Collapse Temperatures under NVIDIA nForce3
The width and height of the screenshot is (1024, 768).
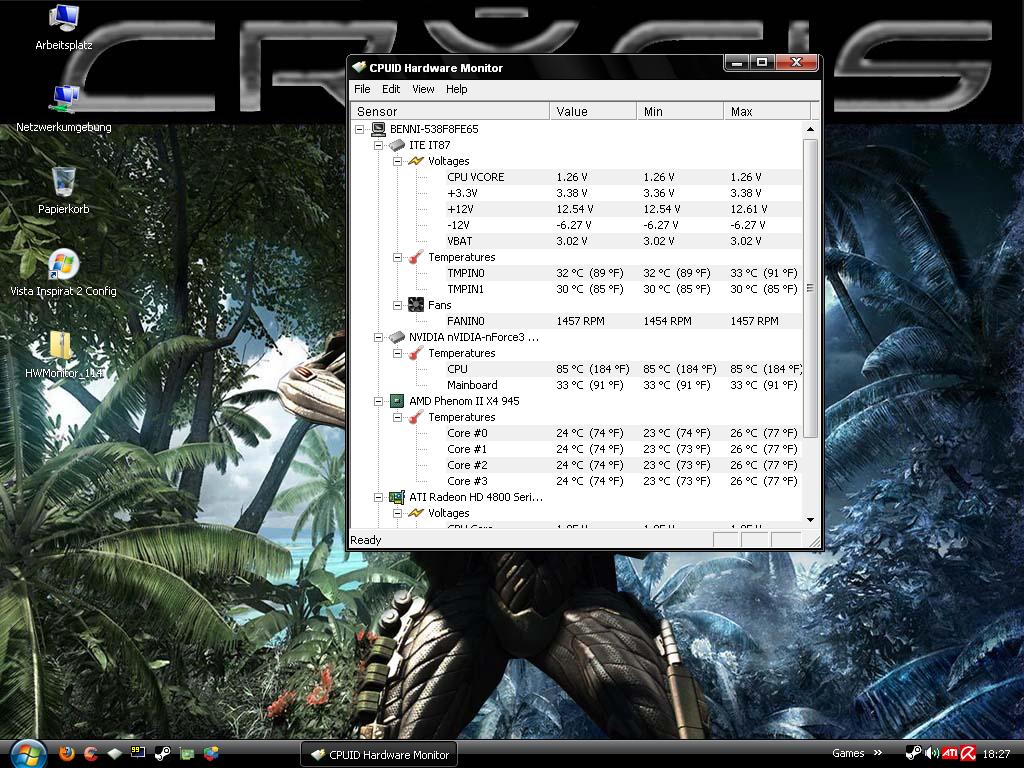(x=397, y=353)
